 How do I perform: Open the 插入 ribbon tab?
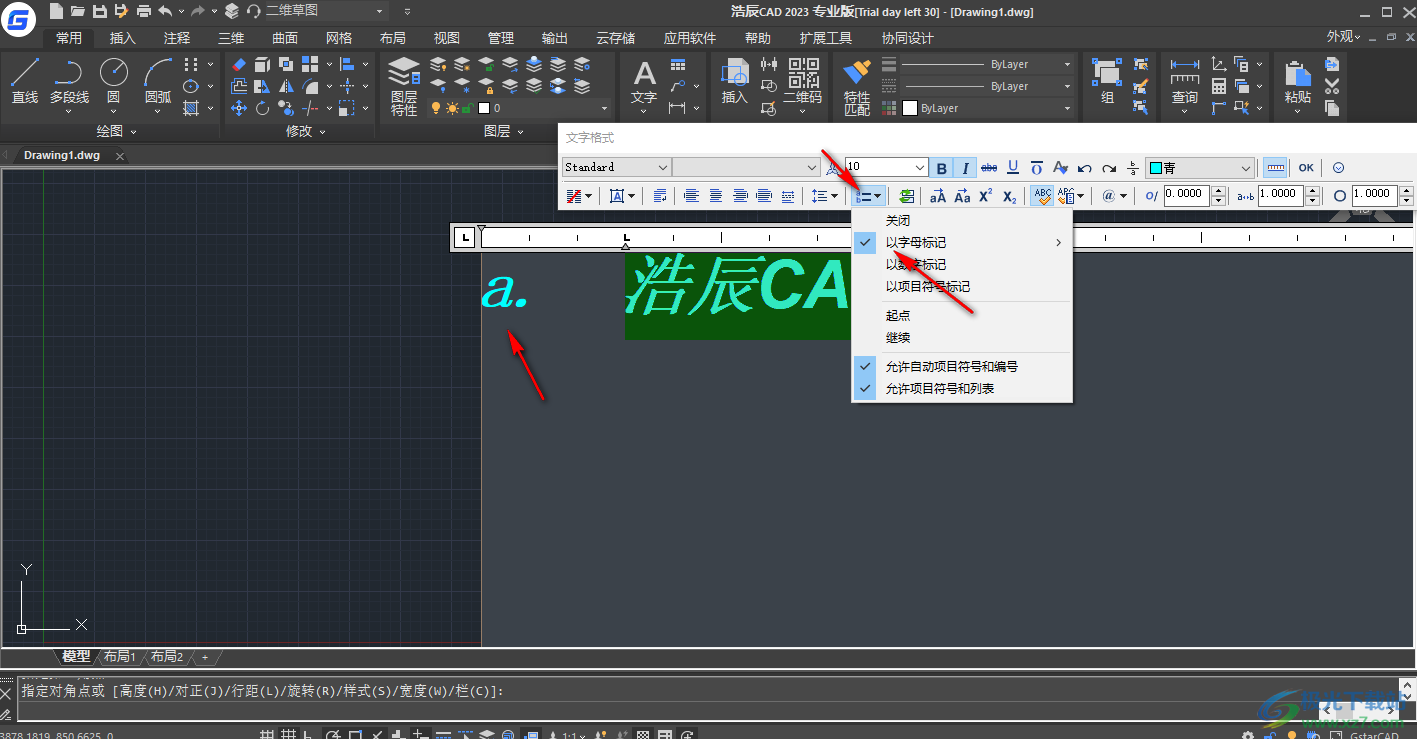(x=123, y=38)
